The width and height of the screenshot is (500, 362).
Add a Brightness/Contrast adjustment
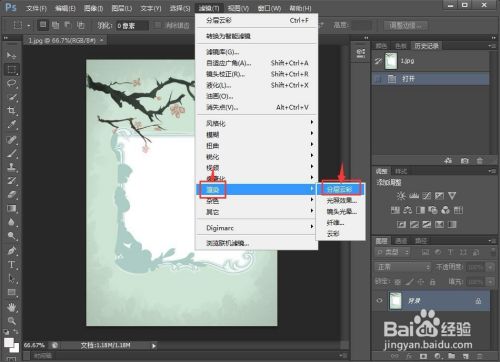[x=401, y=196]
